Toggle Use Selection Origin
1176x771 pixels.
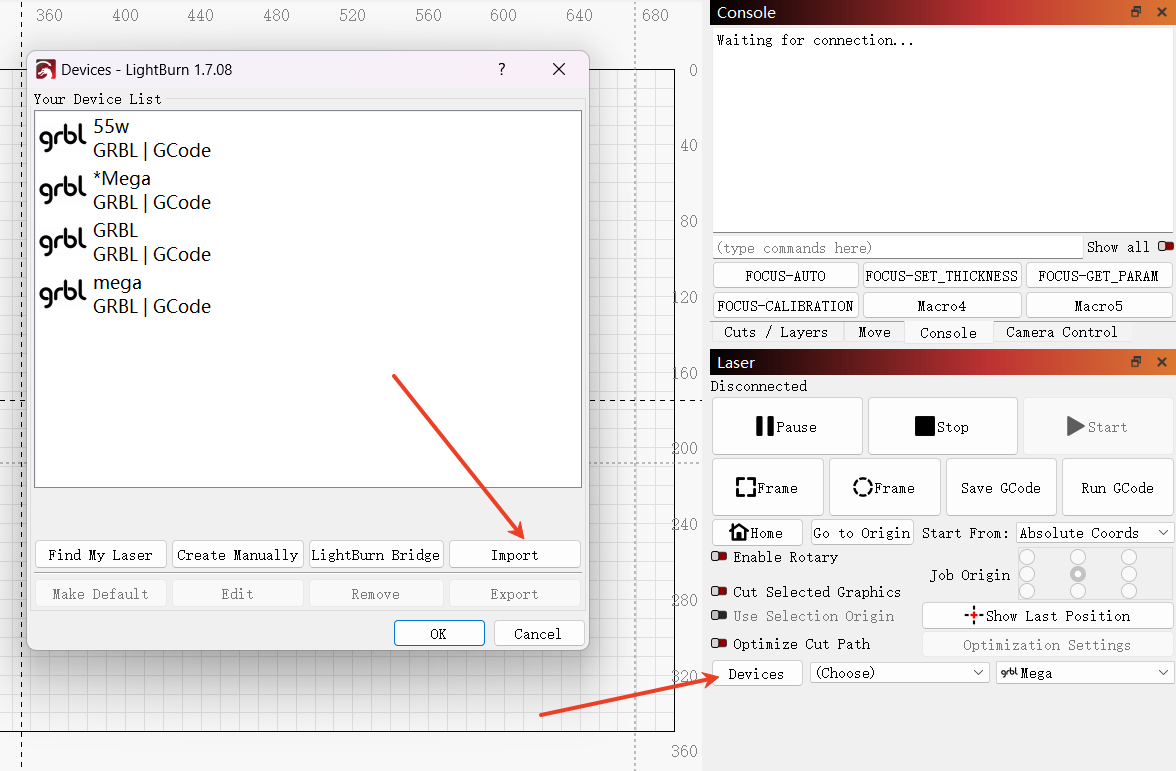[718, 615]
